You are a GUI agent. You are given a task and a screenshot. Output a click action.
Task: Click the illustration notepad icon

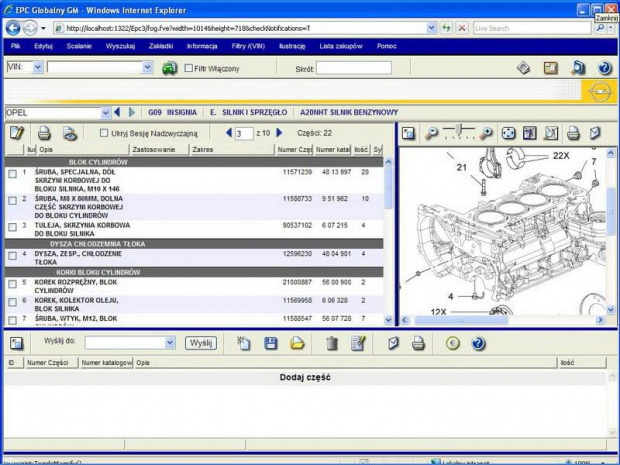point(595,133)
